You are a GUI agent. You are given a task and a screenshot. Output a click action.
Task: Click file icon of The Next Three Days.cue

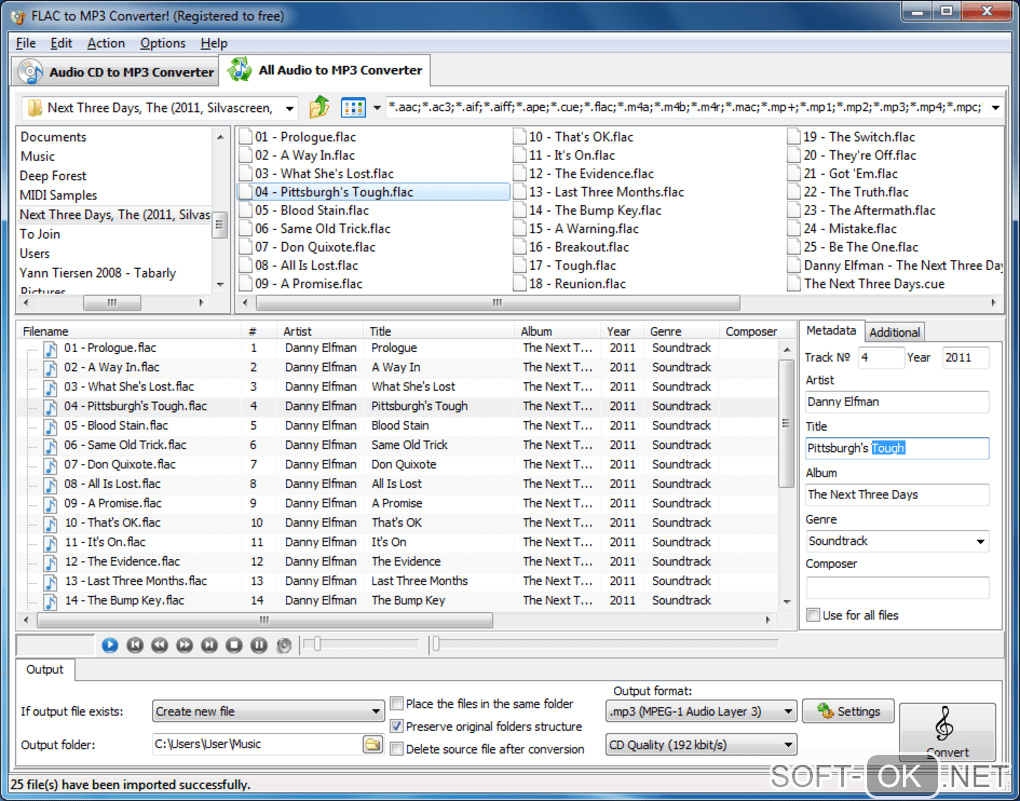(x=794, y=284)
